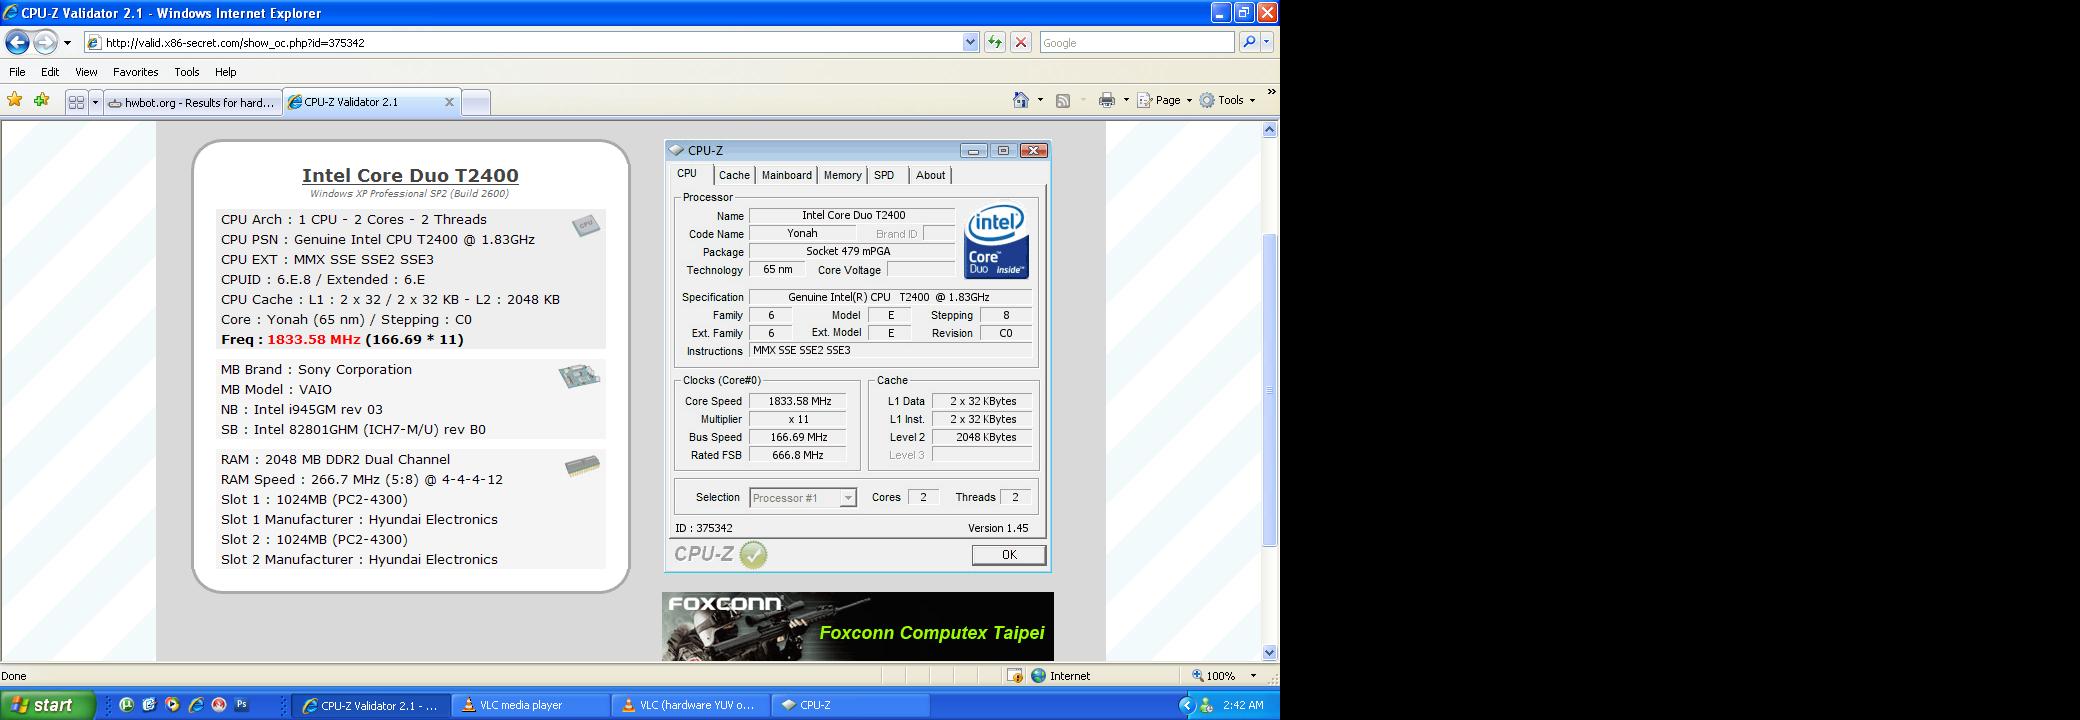Open the Edit menu
2080x720 pixels.
pos(50,72)
